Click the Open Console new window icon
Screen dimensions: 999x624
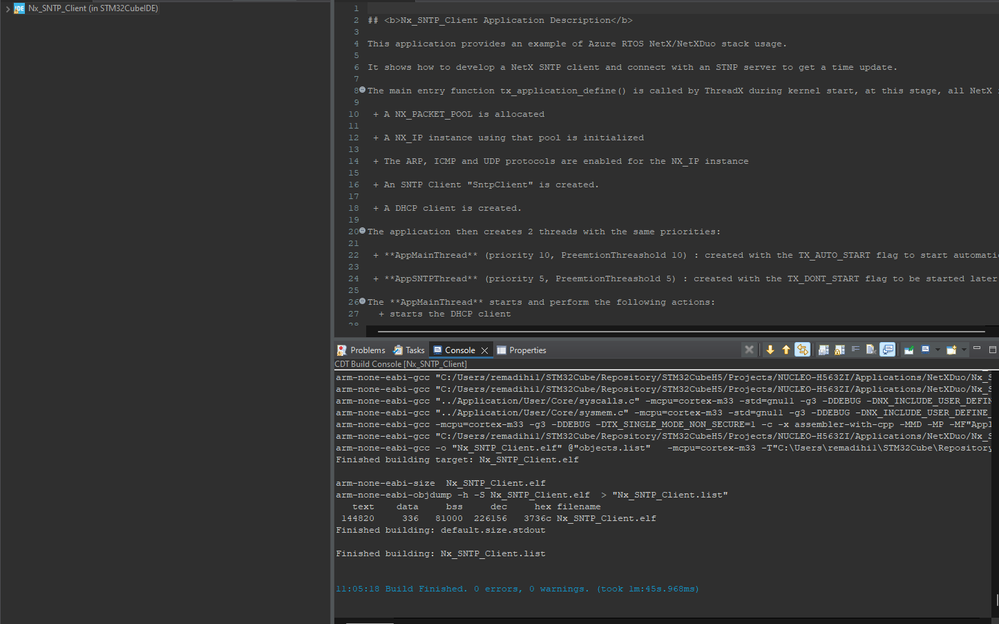(951, 349)
